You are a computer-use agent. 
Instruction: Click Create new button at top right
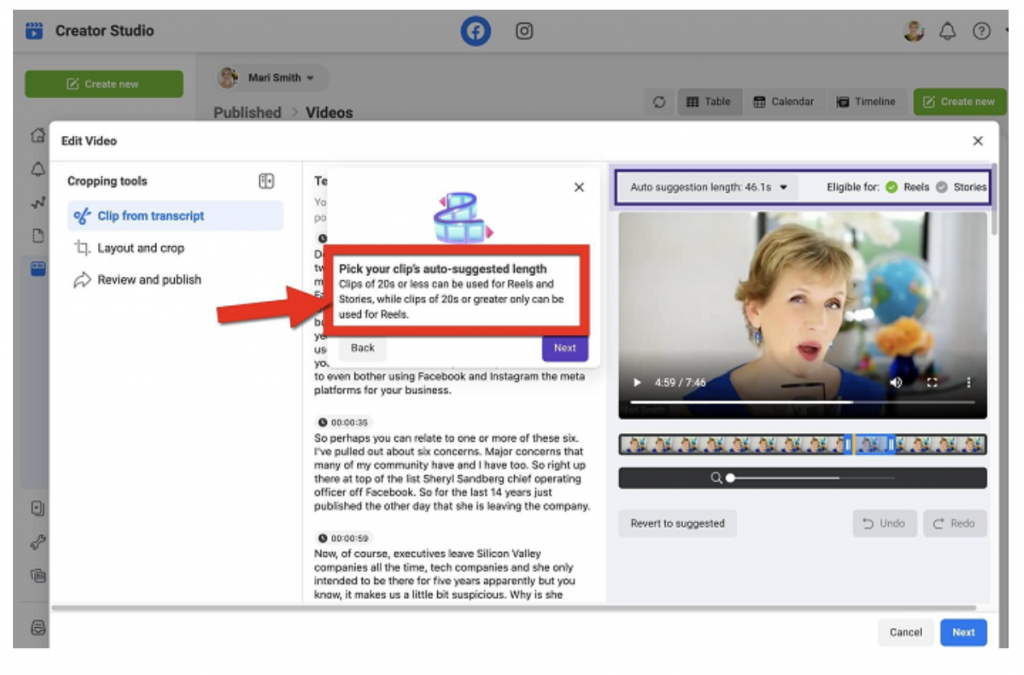pyautogui.click(x=959, y=102)
